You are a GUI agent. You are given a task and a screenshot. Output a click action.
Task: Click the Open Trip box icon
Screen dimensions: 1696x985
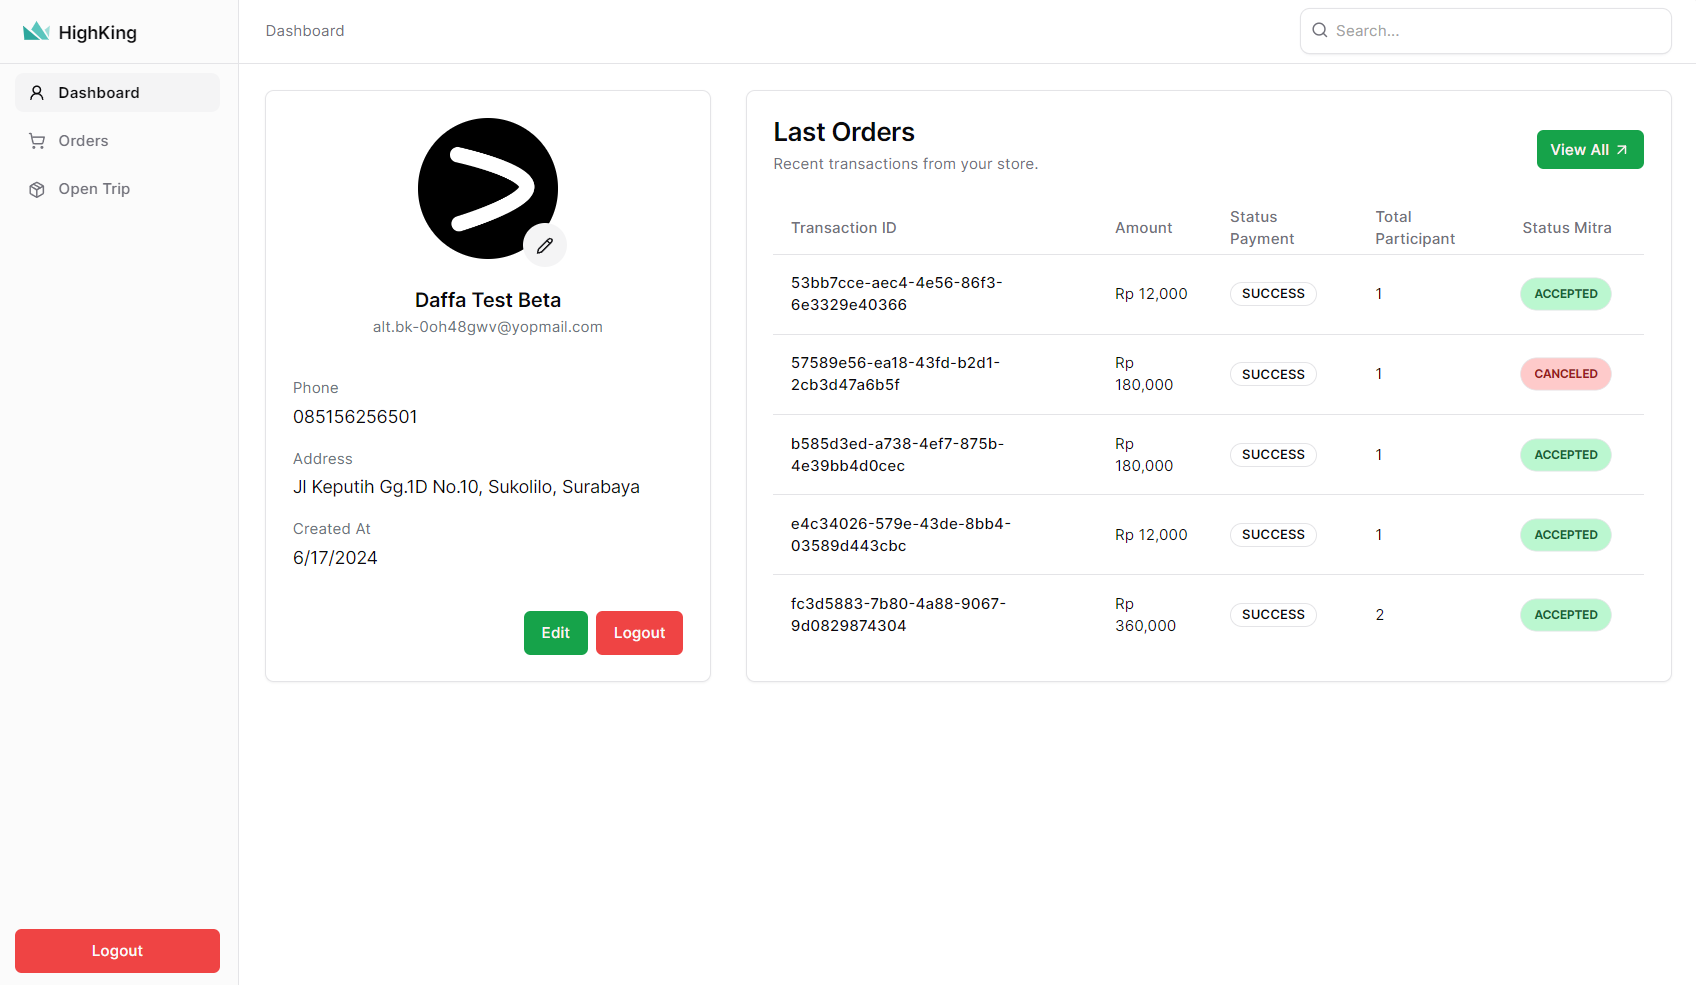point(37,189)
